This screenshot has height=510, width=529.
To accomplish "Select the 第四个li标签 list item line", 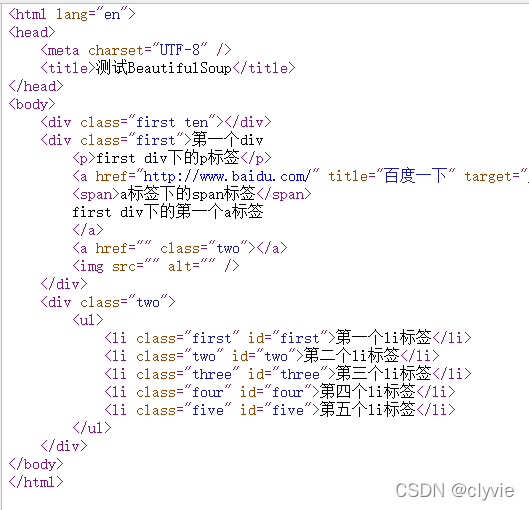I will click(x=280, y=392).
